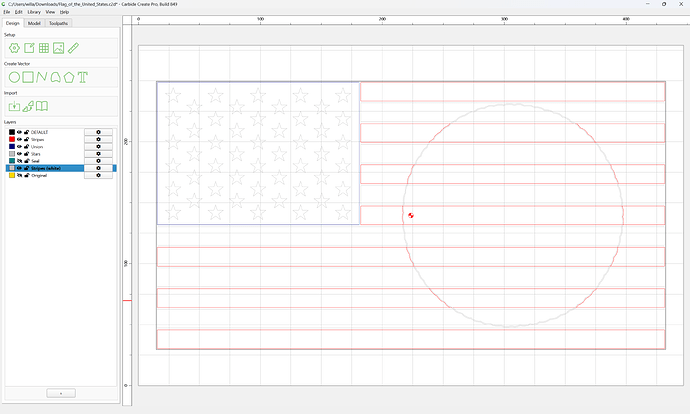Select the Circle vector tool
The height and width of the screenshot is (414, 690).
(x=14, y=77)
